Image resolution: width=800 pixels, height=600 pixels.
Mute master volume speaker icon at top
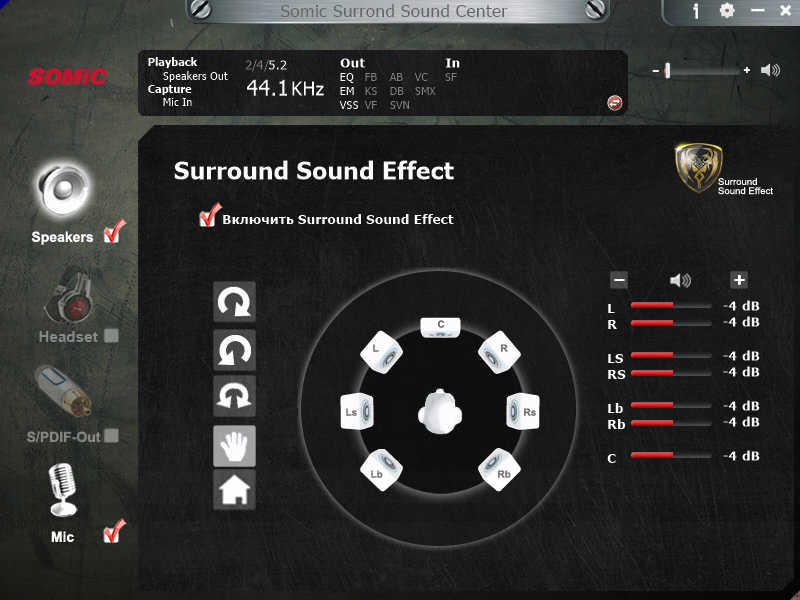(x=770, y=70)
